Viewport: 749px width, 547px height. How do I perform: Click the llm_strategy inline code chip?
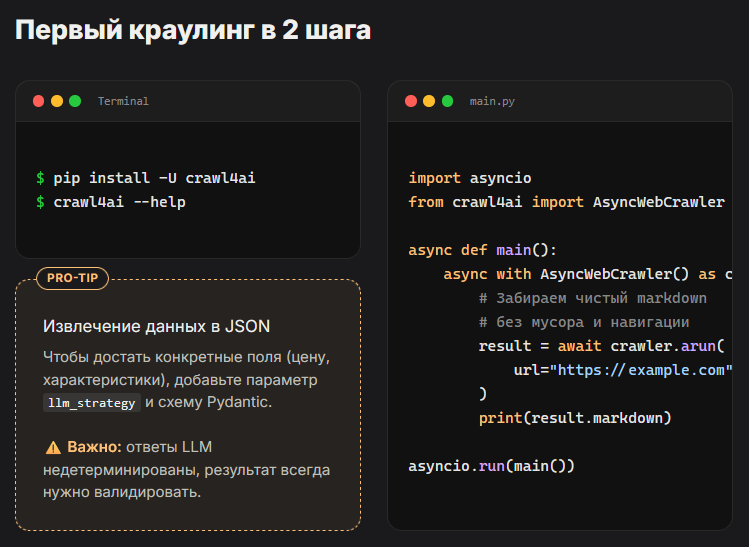92,403
